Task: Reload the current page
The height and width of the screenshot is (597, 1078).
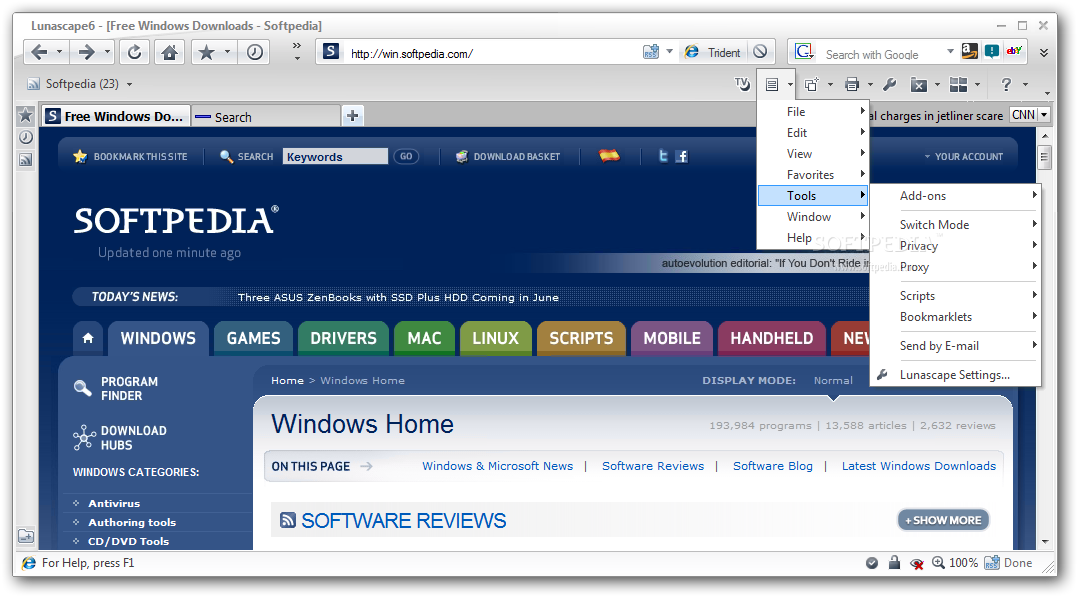Action: point(135,52)
